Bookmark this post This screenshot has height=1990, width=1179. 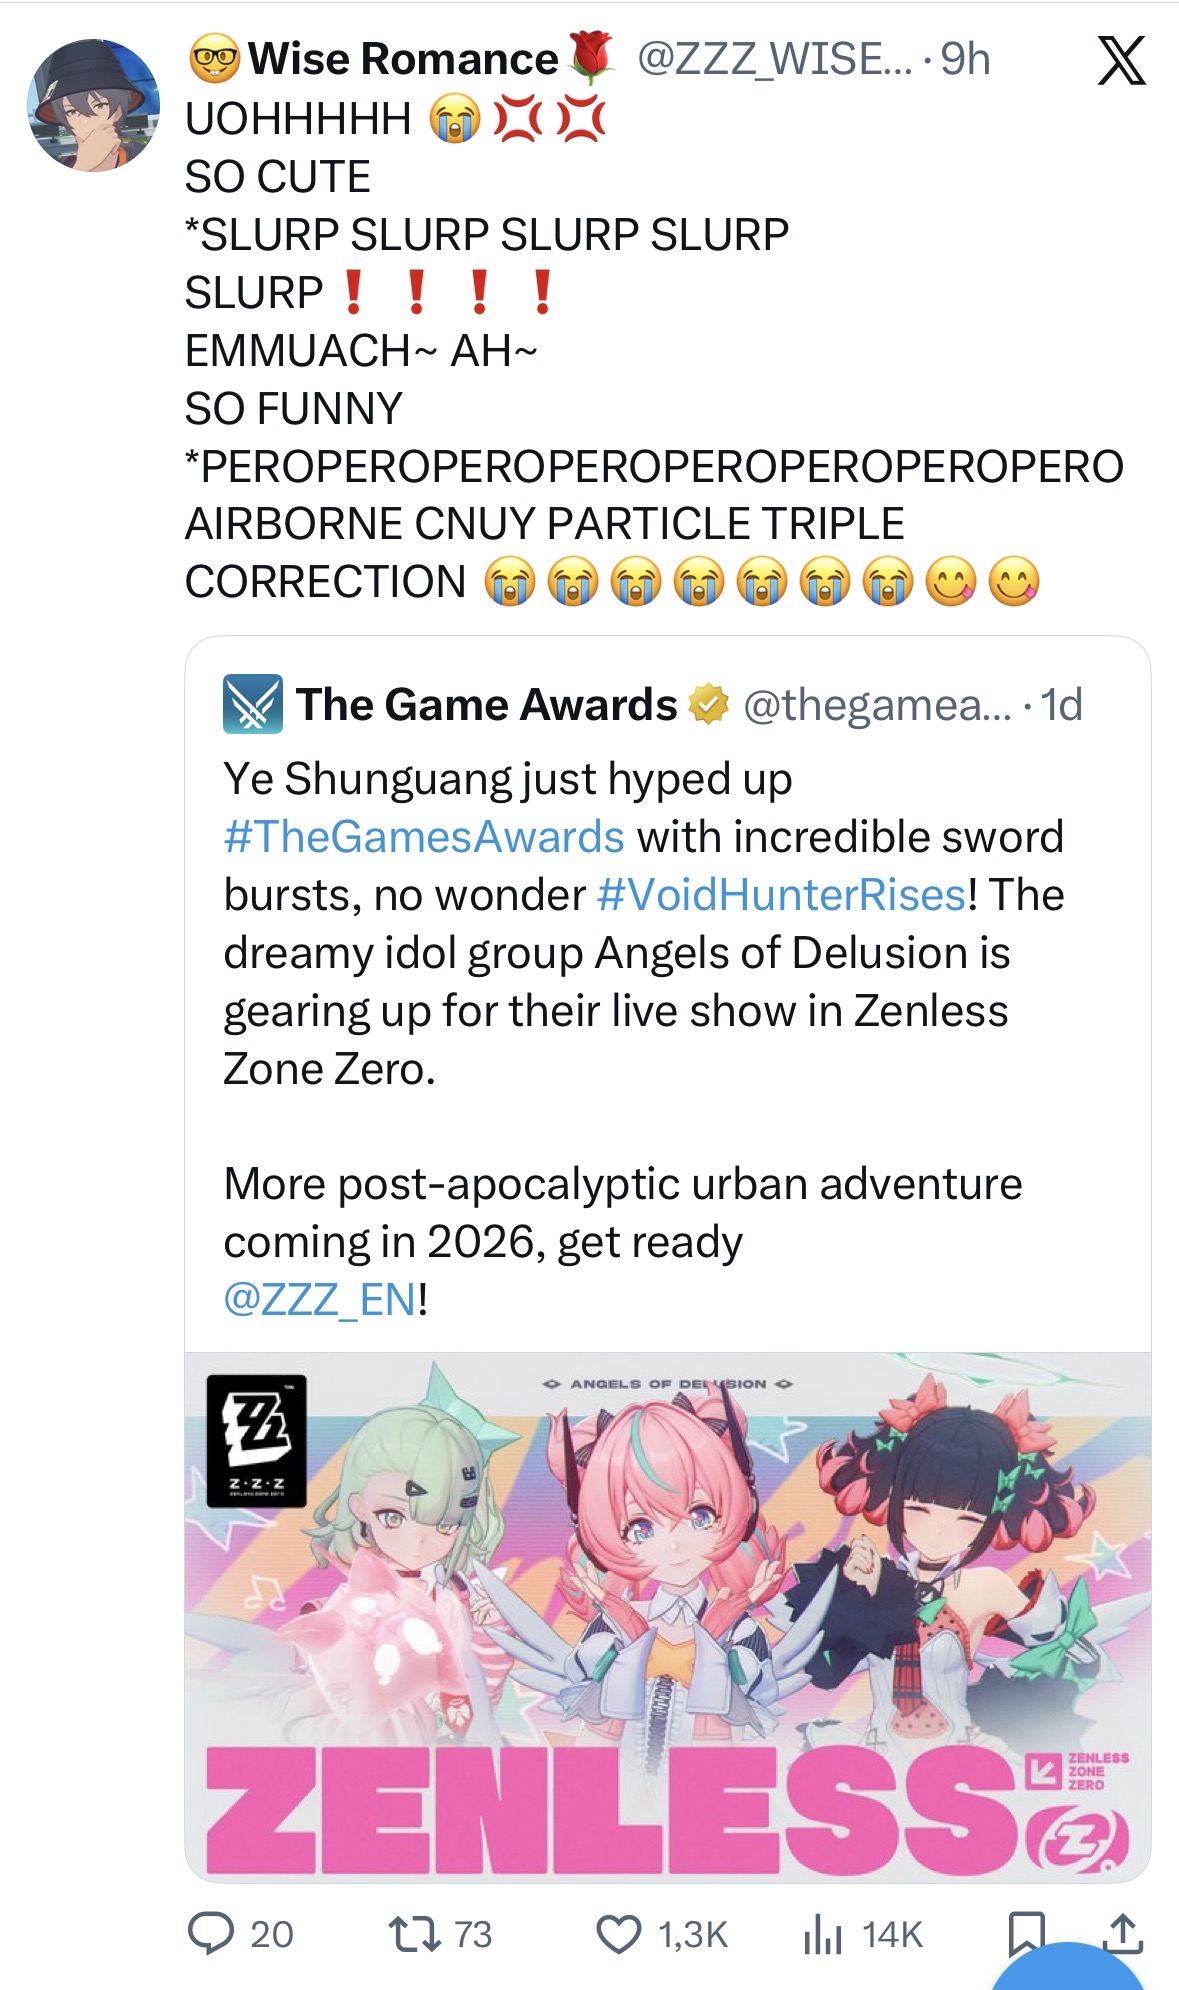click(x=1026, y=1931)
